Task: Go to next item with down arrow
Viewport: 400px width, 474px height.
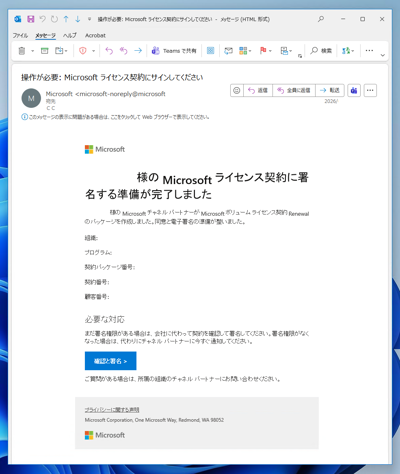Action: point(78,19)
